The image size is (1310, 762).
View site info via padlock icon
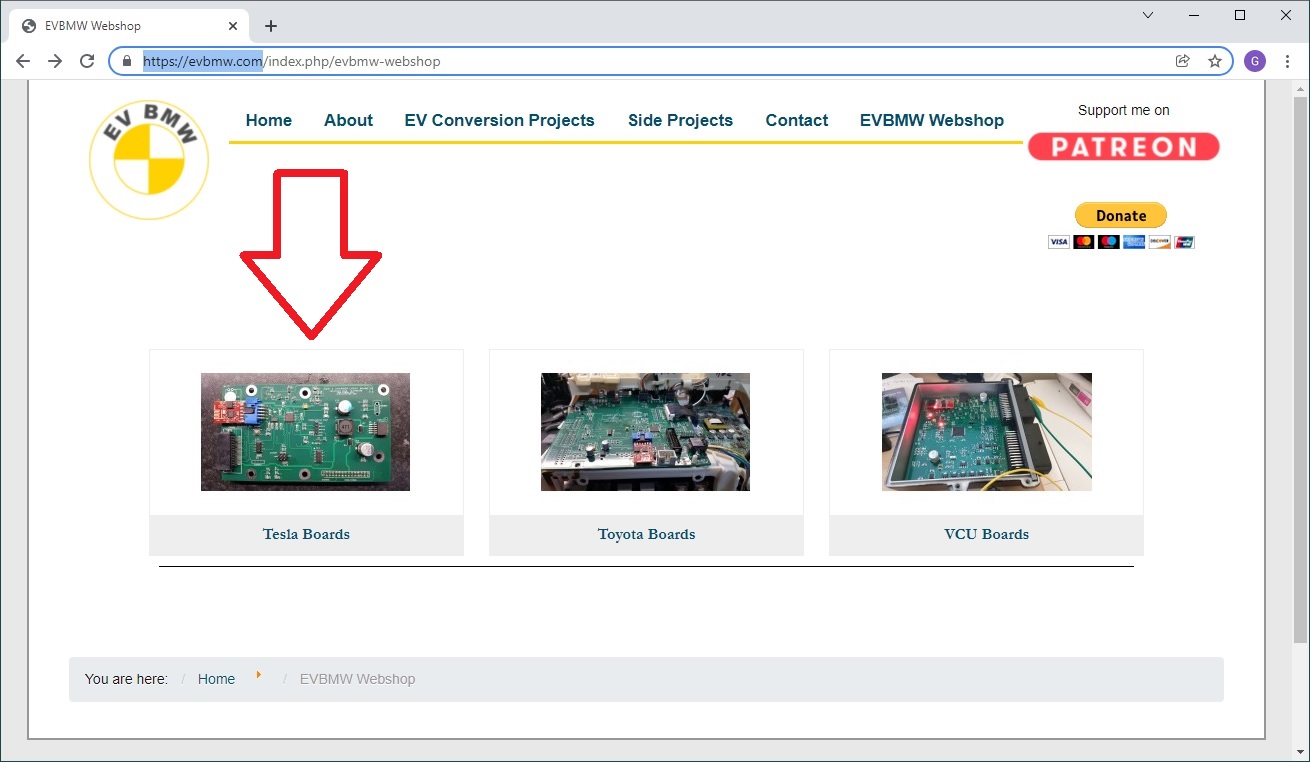pyautogui.click(x=127, y=61)
